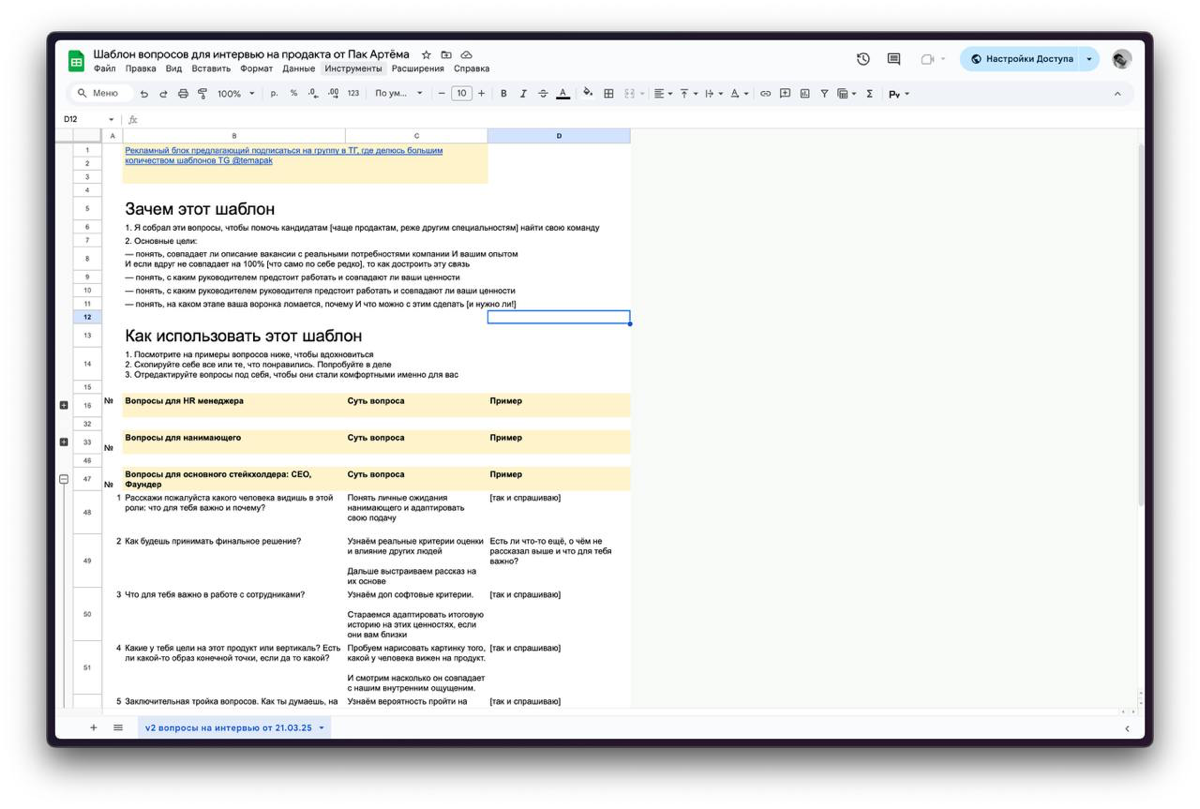This screenshot has height=809, width=1200.
Task: Hide the menus with the collapse chevron
Action: [1117, 94]
